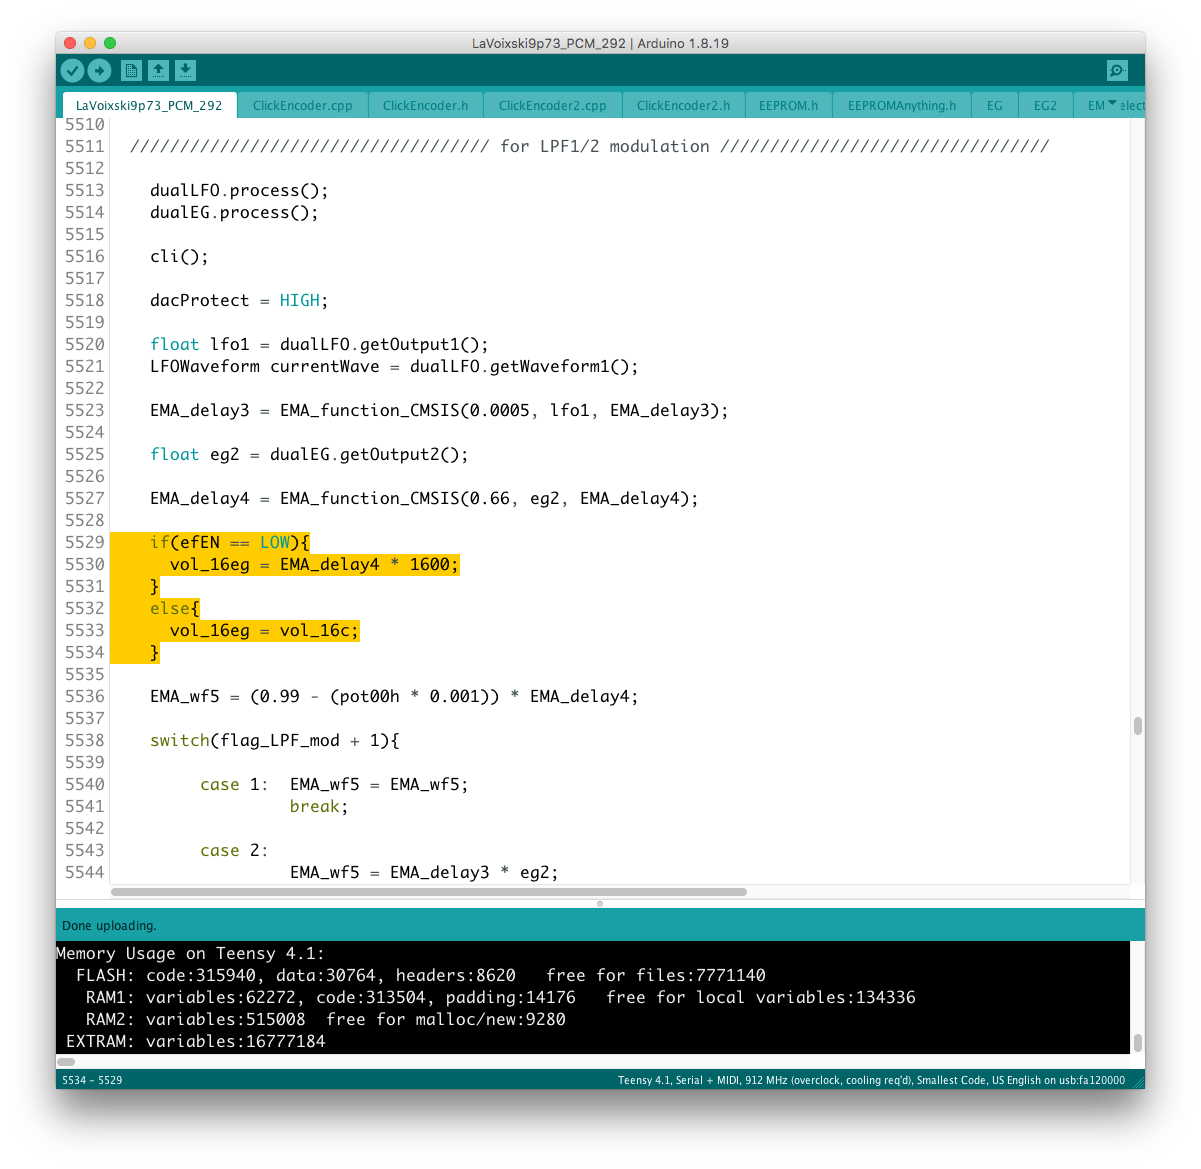Switch to the ClickEncoder.cpp tab

pos(302,105)
